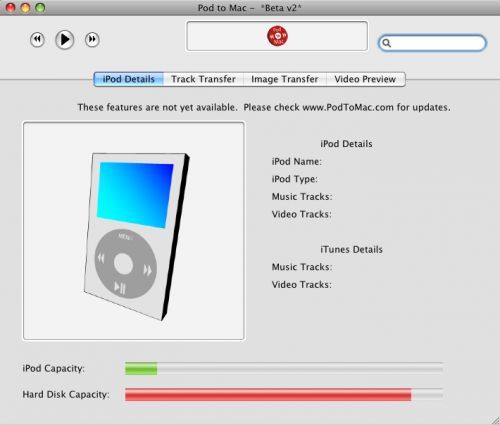Screen dimensions: 500x425
Task: Click the iPod illustration image
Action: (x=137, y=237)
